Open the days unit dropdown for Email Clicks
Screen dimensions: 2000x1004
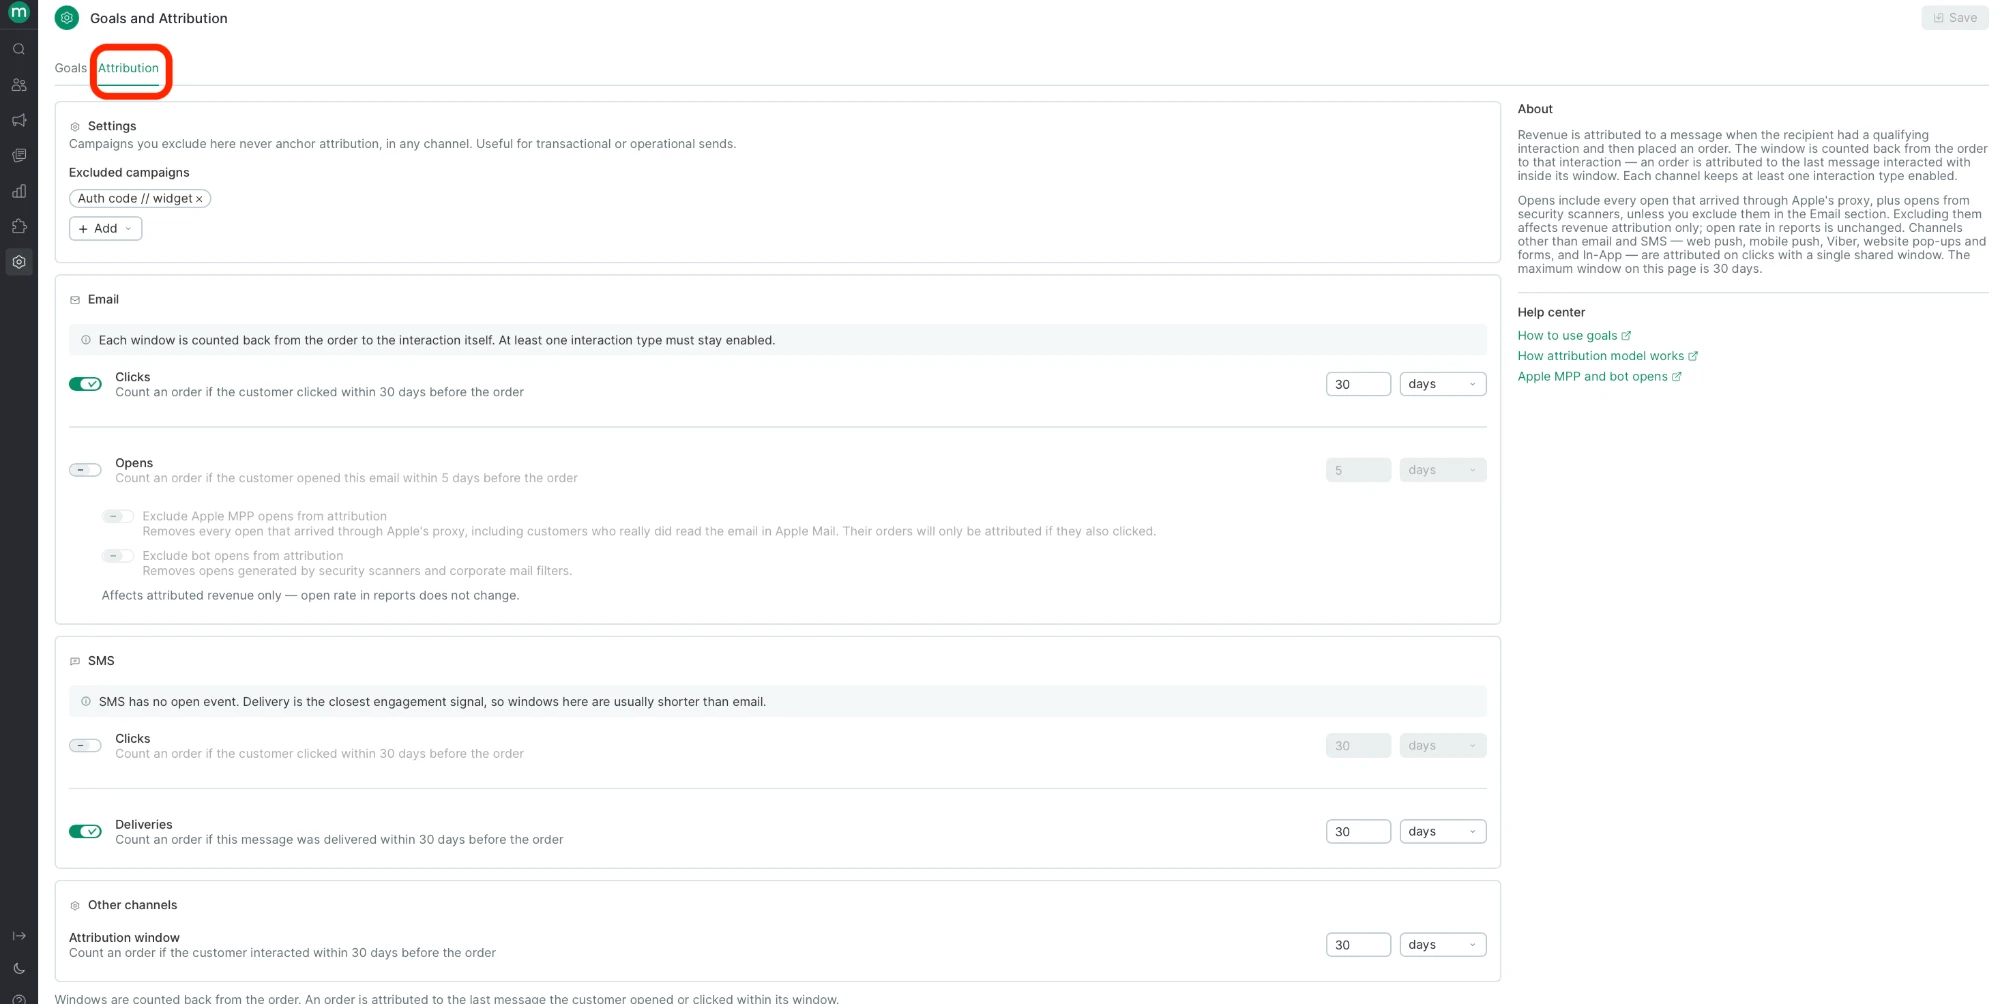(1442, 384)
